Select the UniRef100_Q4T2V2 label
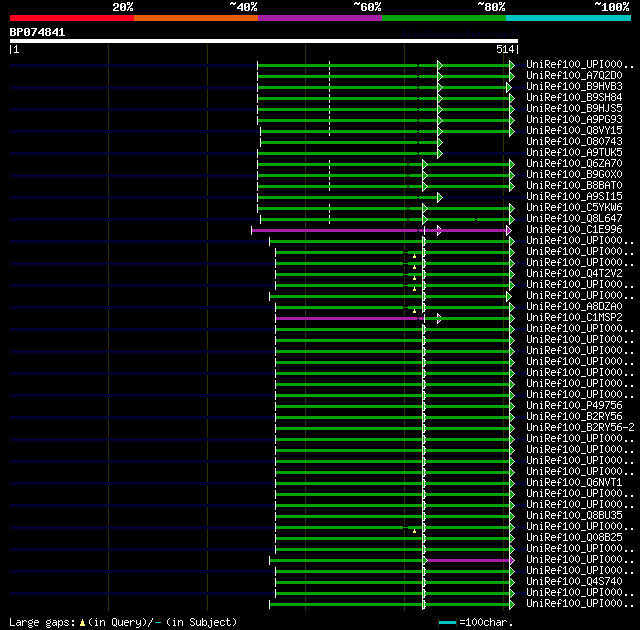The height and width of the screenshot is (630, 640). pos(574,274)
